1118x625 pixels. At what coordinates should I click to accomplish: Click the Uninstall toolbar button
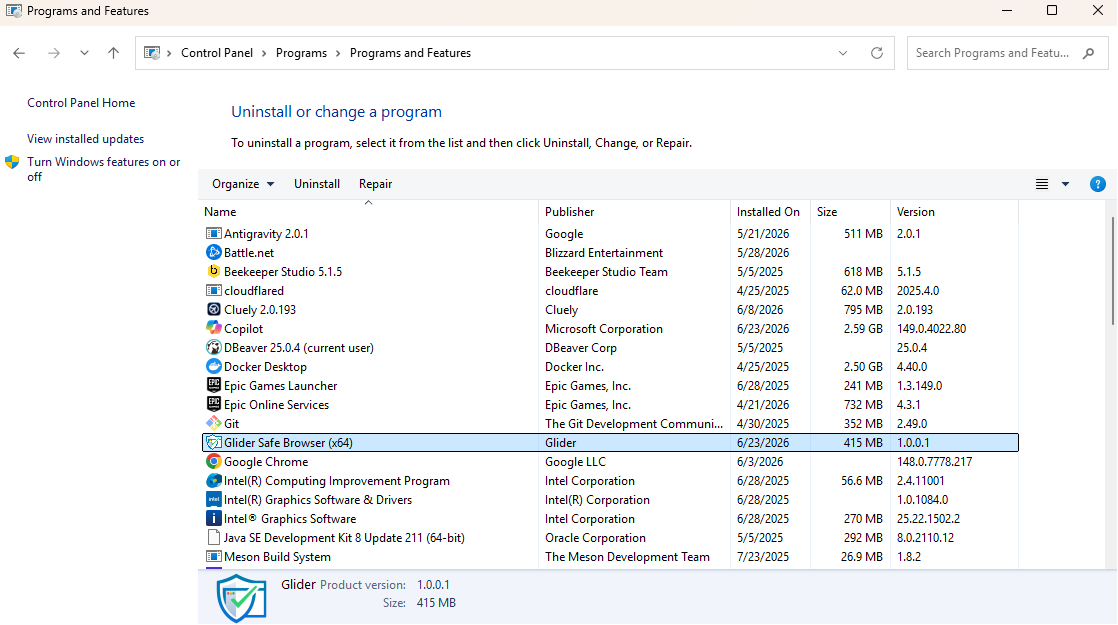(317, 184)
